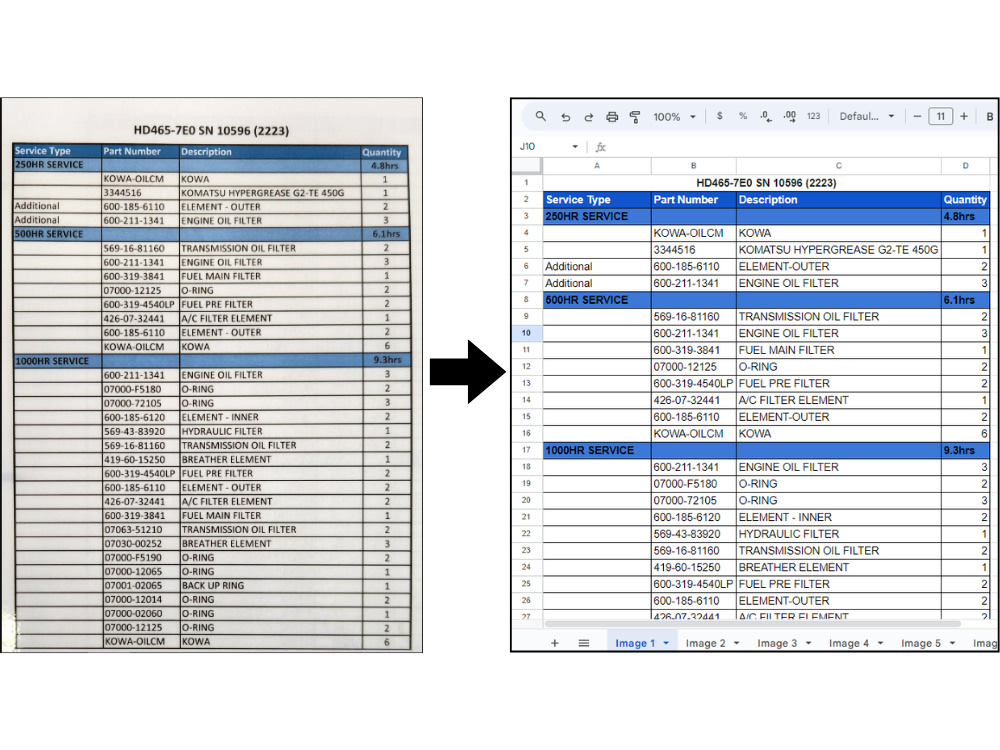Open Image 3 tab dropdown arrow

pos(808,643)
